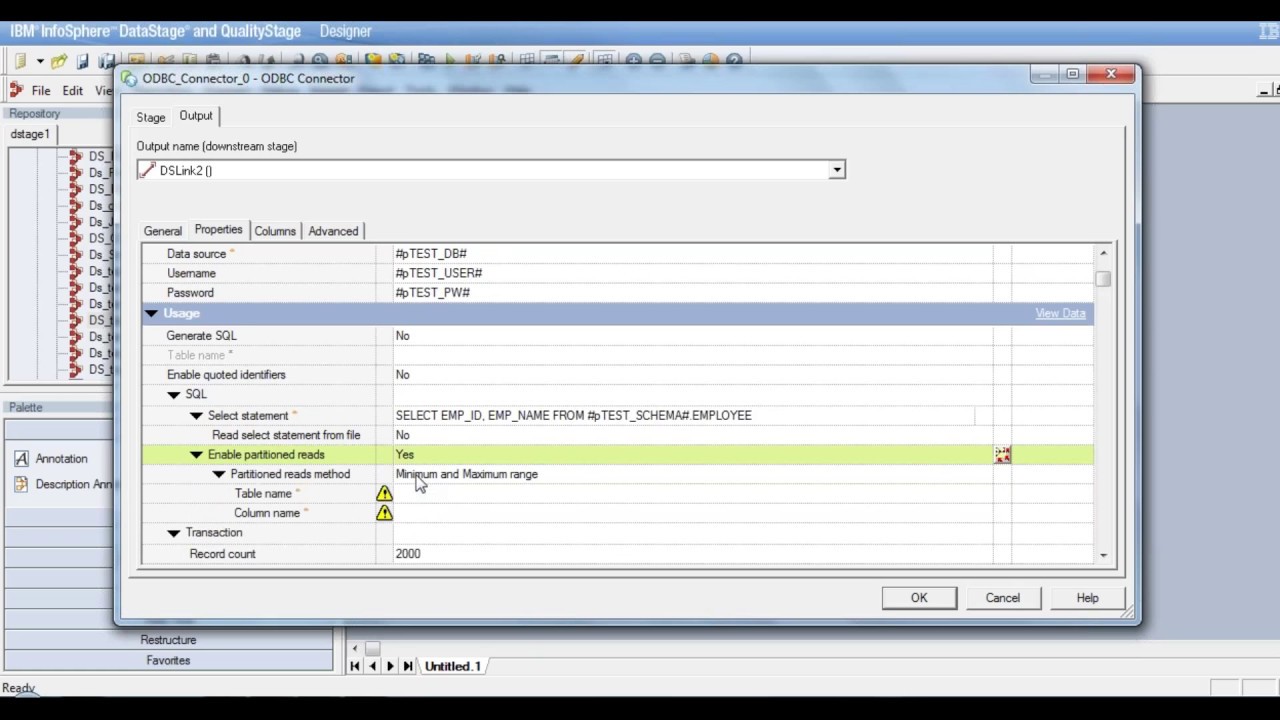Click the empty Column name value field
Viewport: 1280px width, 720px height.
click(694, 513)
